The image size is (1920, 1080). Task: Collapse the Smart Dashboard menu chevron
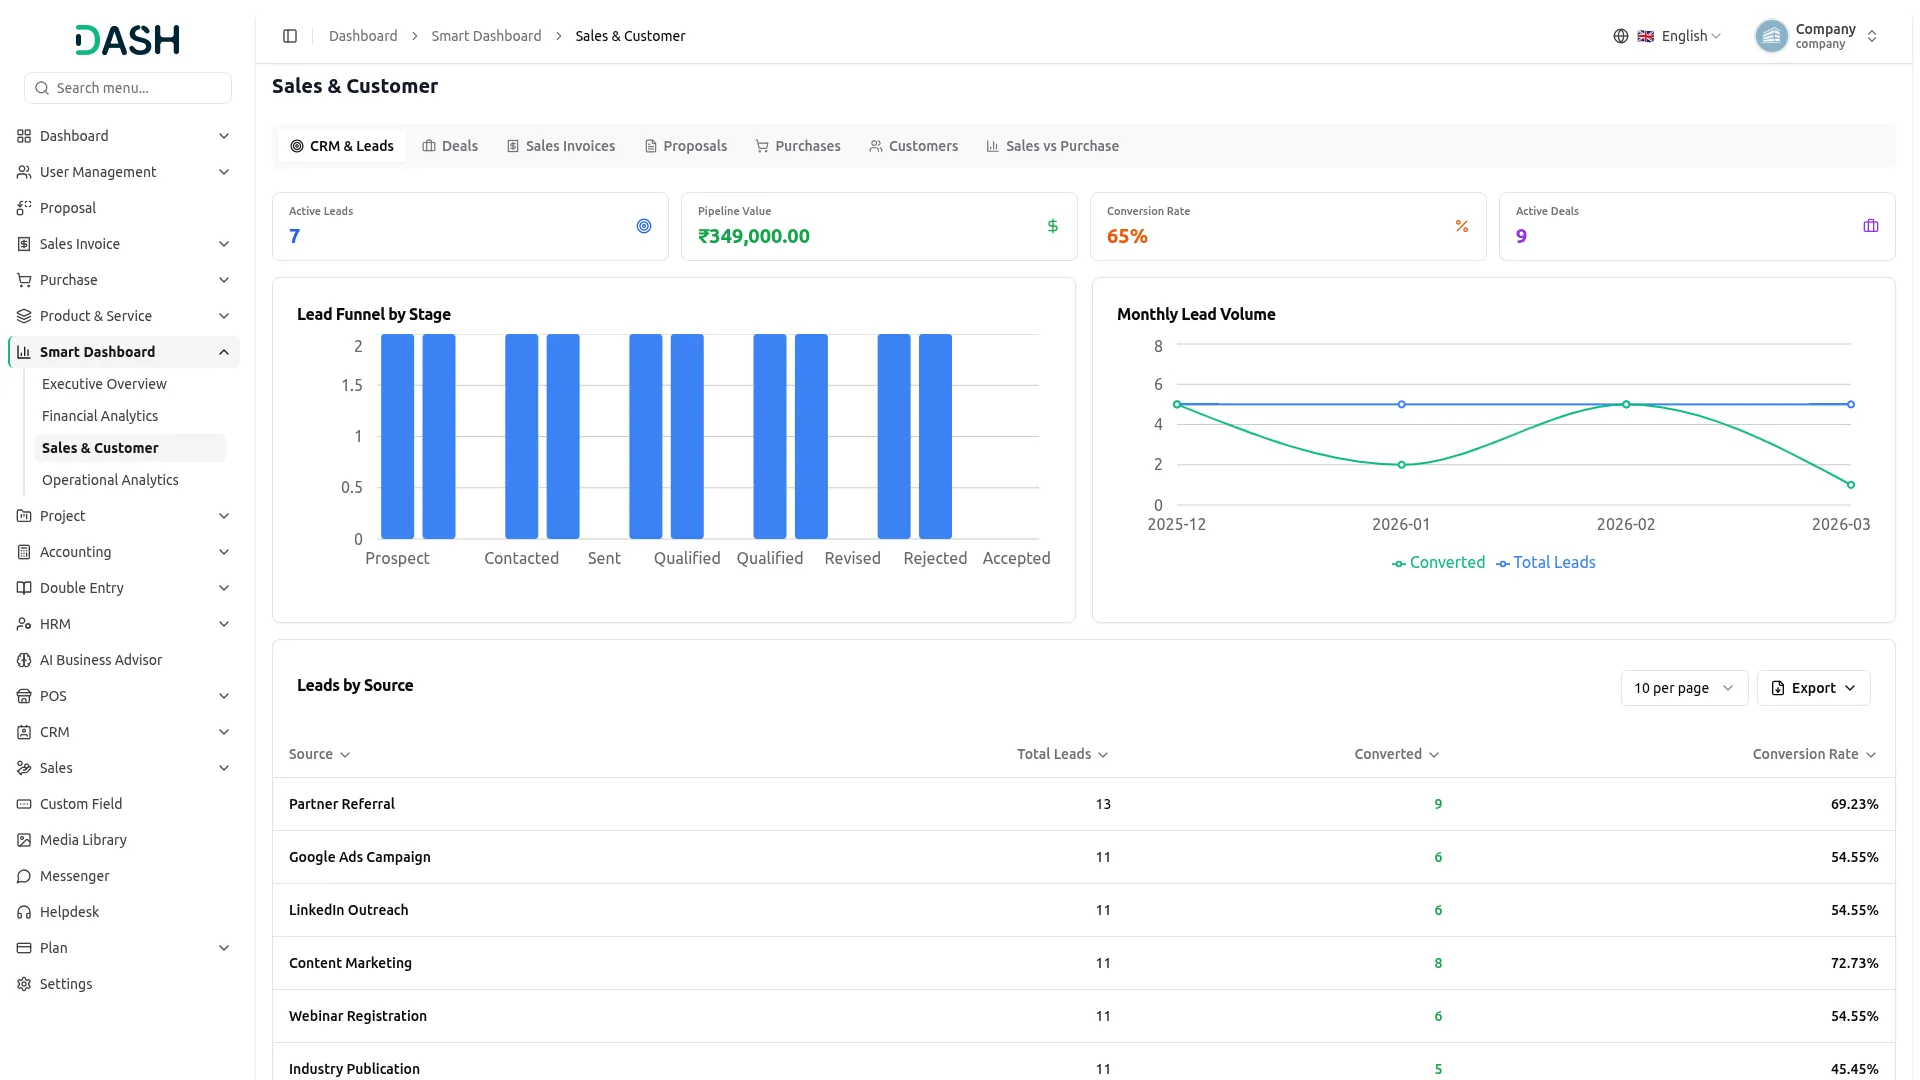pyautogui.click(x=224, y=352)
